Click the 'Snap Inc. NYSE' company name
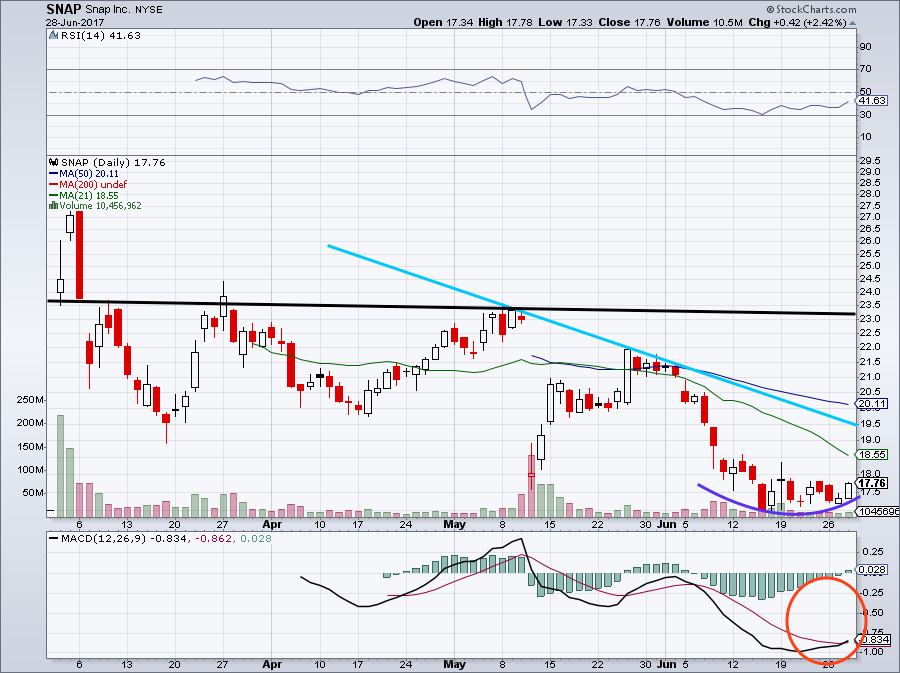This screenshot has height=673, width=900. click(124, 10)
